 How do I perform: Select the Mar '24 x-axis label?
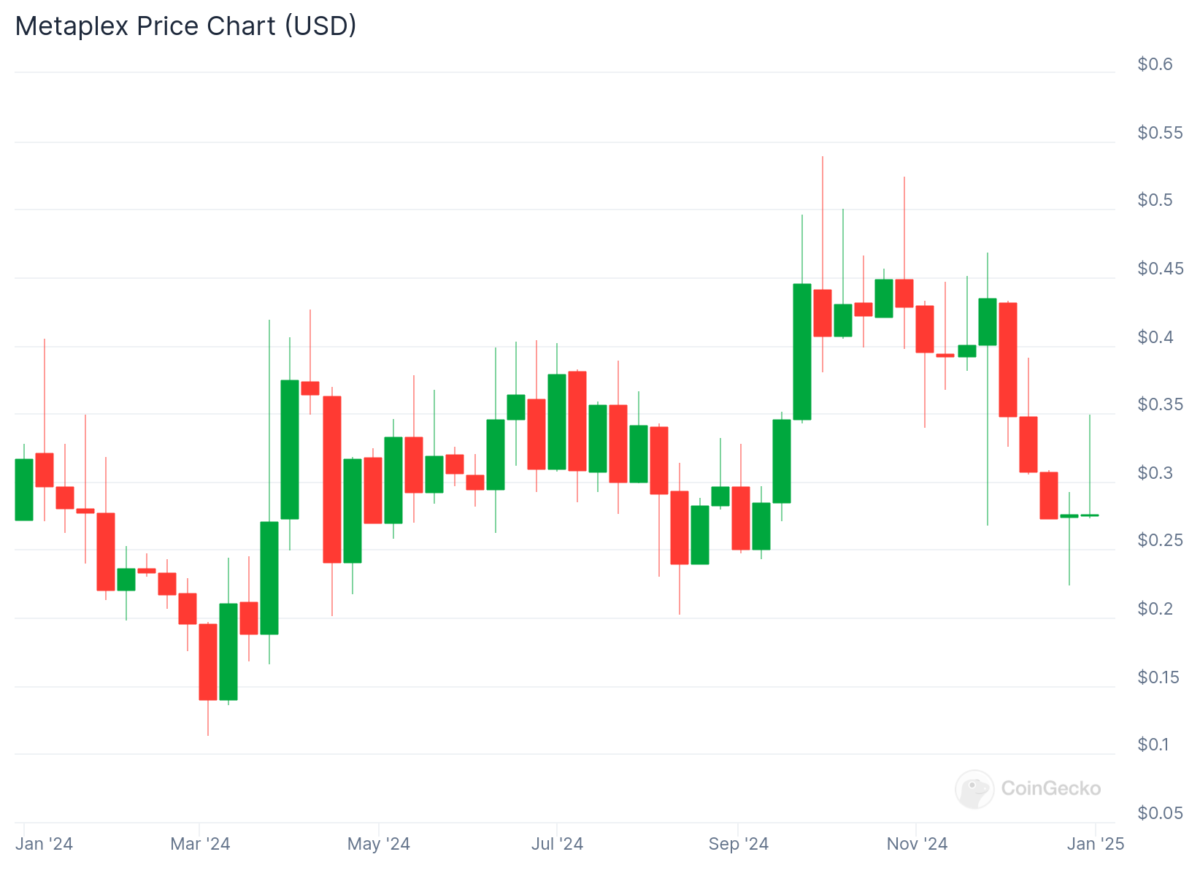coord(200,844)
